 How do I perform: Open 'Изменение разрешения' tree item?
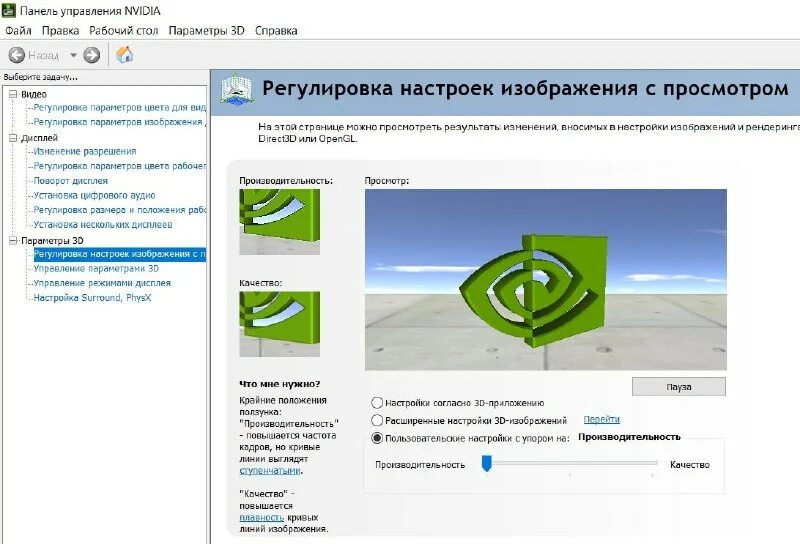(85, 151)
